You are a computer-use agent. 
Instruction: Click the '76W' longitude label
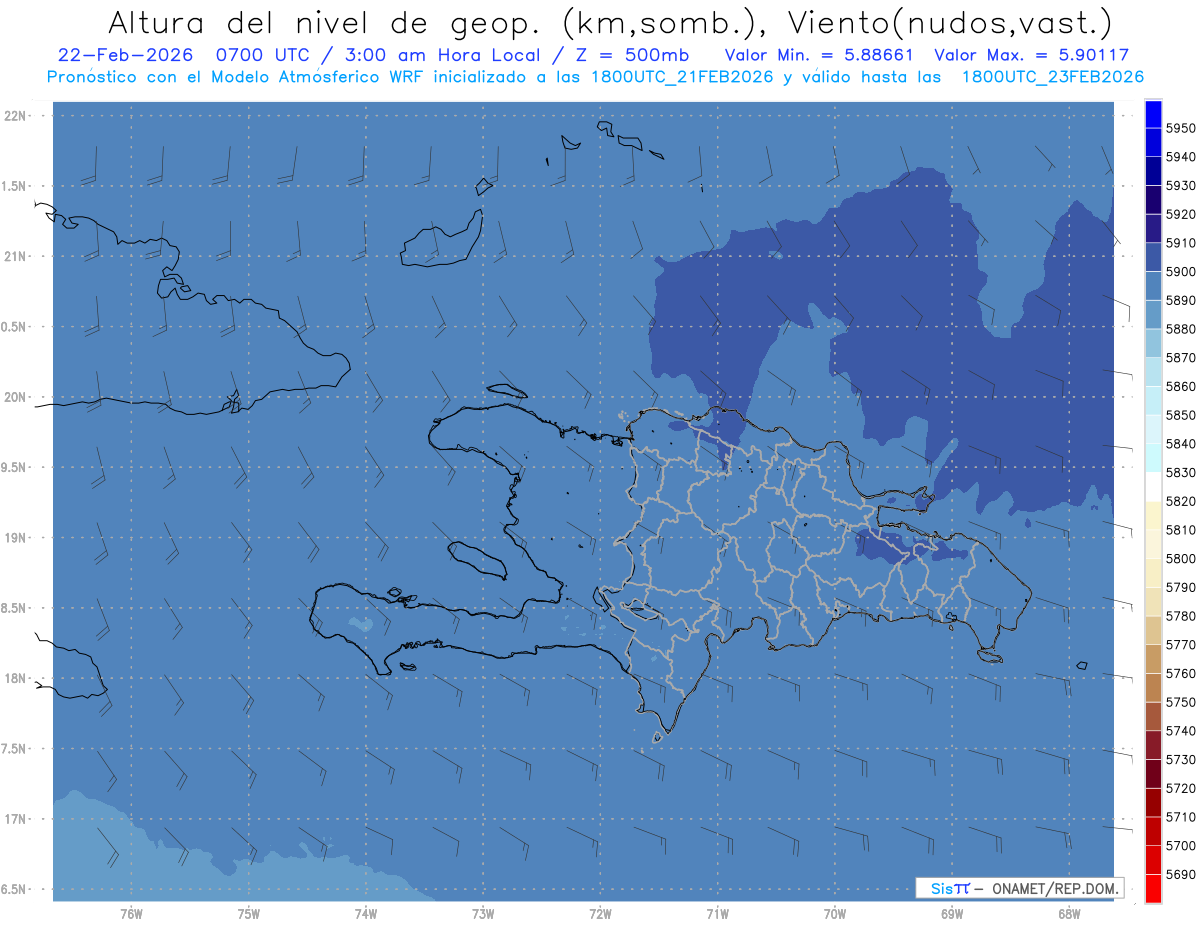point(131,914)
